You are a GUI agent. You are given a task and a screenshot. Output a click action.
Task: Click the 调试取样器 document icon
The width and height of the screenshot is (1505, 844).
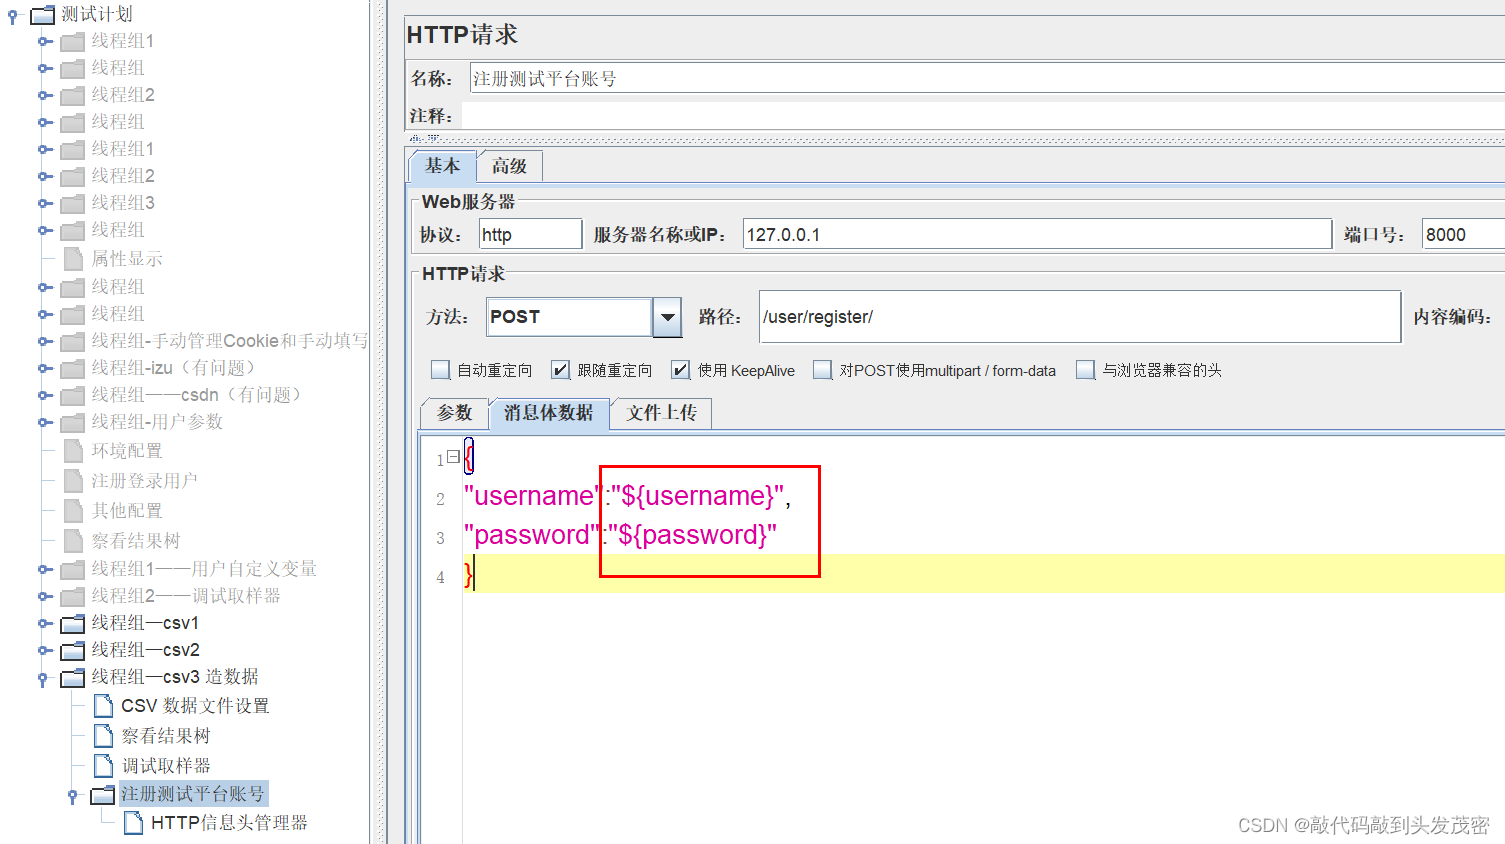(103, 766)
